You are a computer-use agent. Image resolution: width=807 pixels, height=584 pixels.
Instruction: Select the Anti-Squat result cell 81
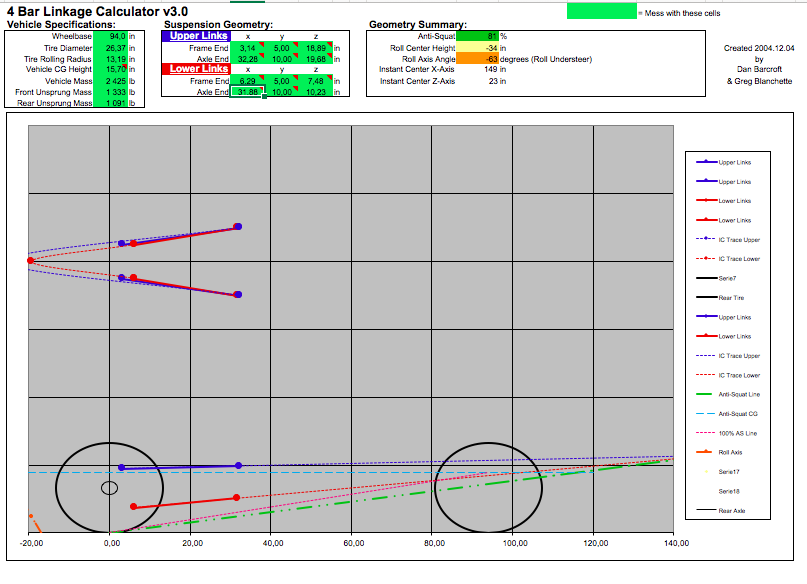click(477, 37)
